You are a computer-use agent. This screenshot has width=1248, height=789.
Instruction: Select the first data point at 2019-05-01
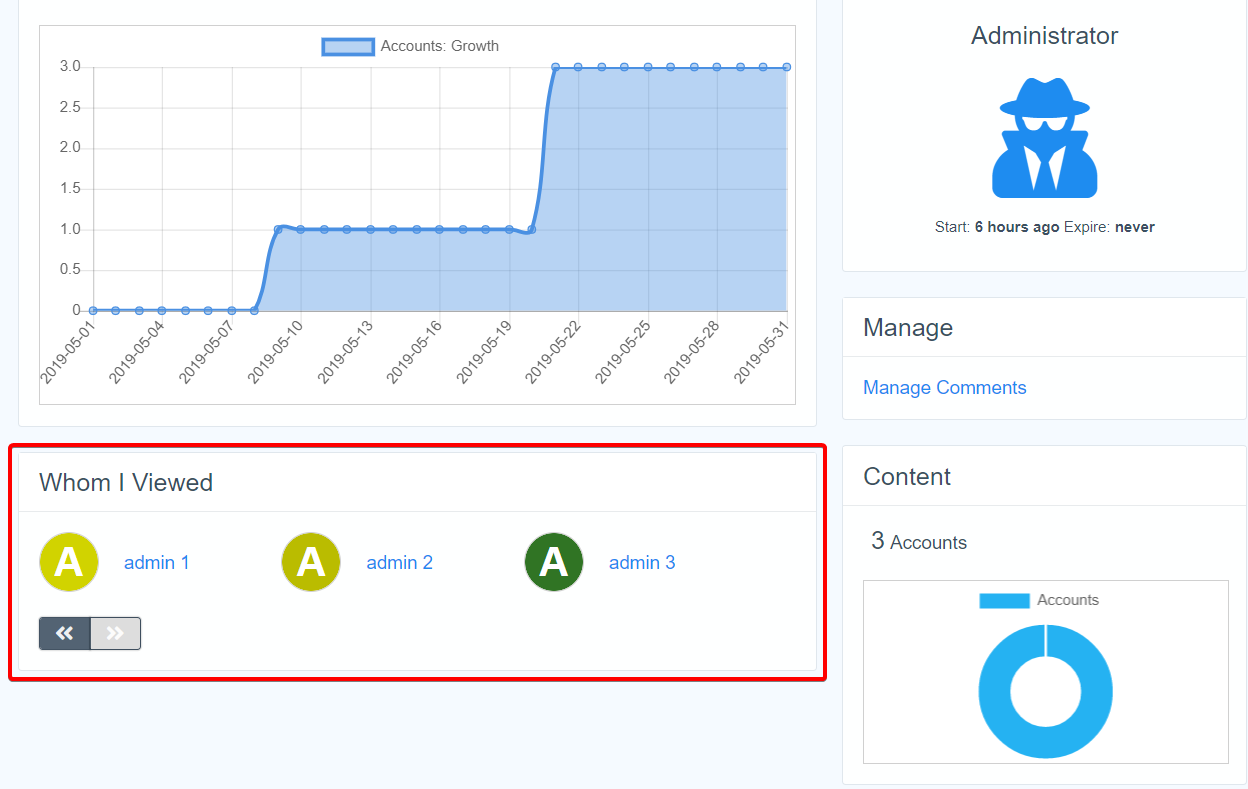(92, 310)
